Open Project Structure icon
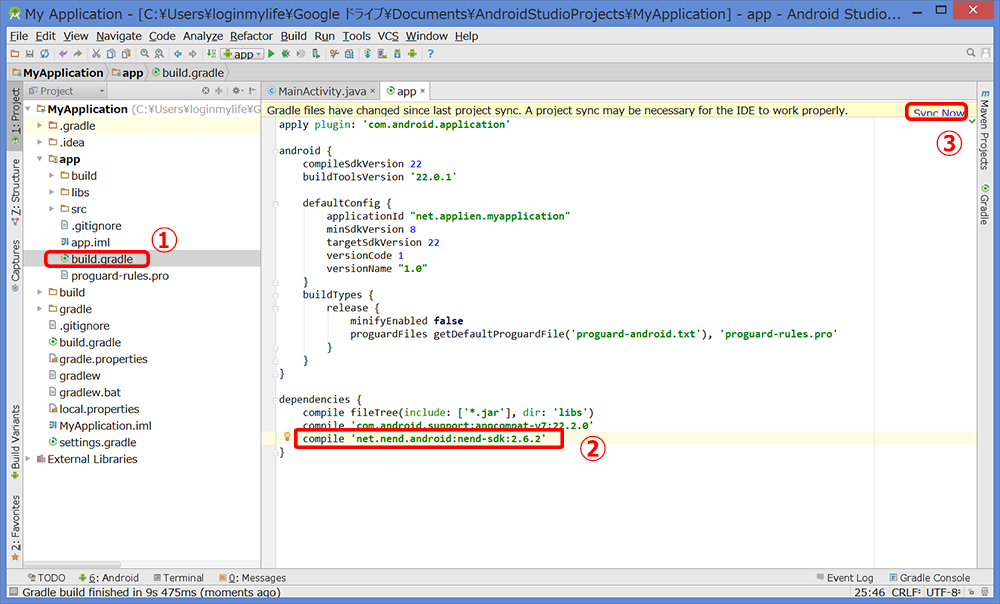The image size is (1000, 604). pyautogui.click(x=349, y=54)
